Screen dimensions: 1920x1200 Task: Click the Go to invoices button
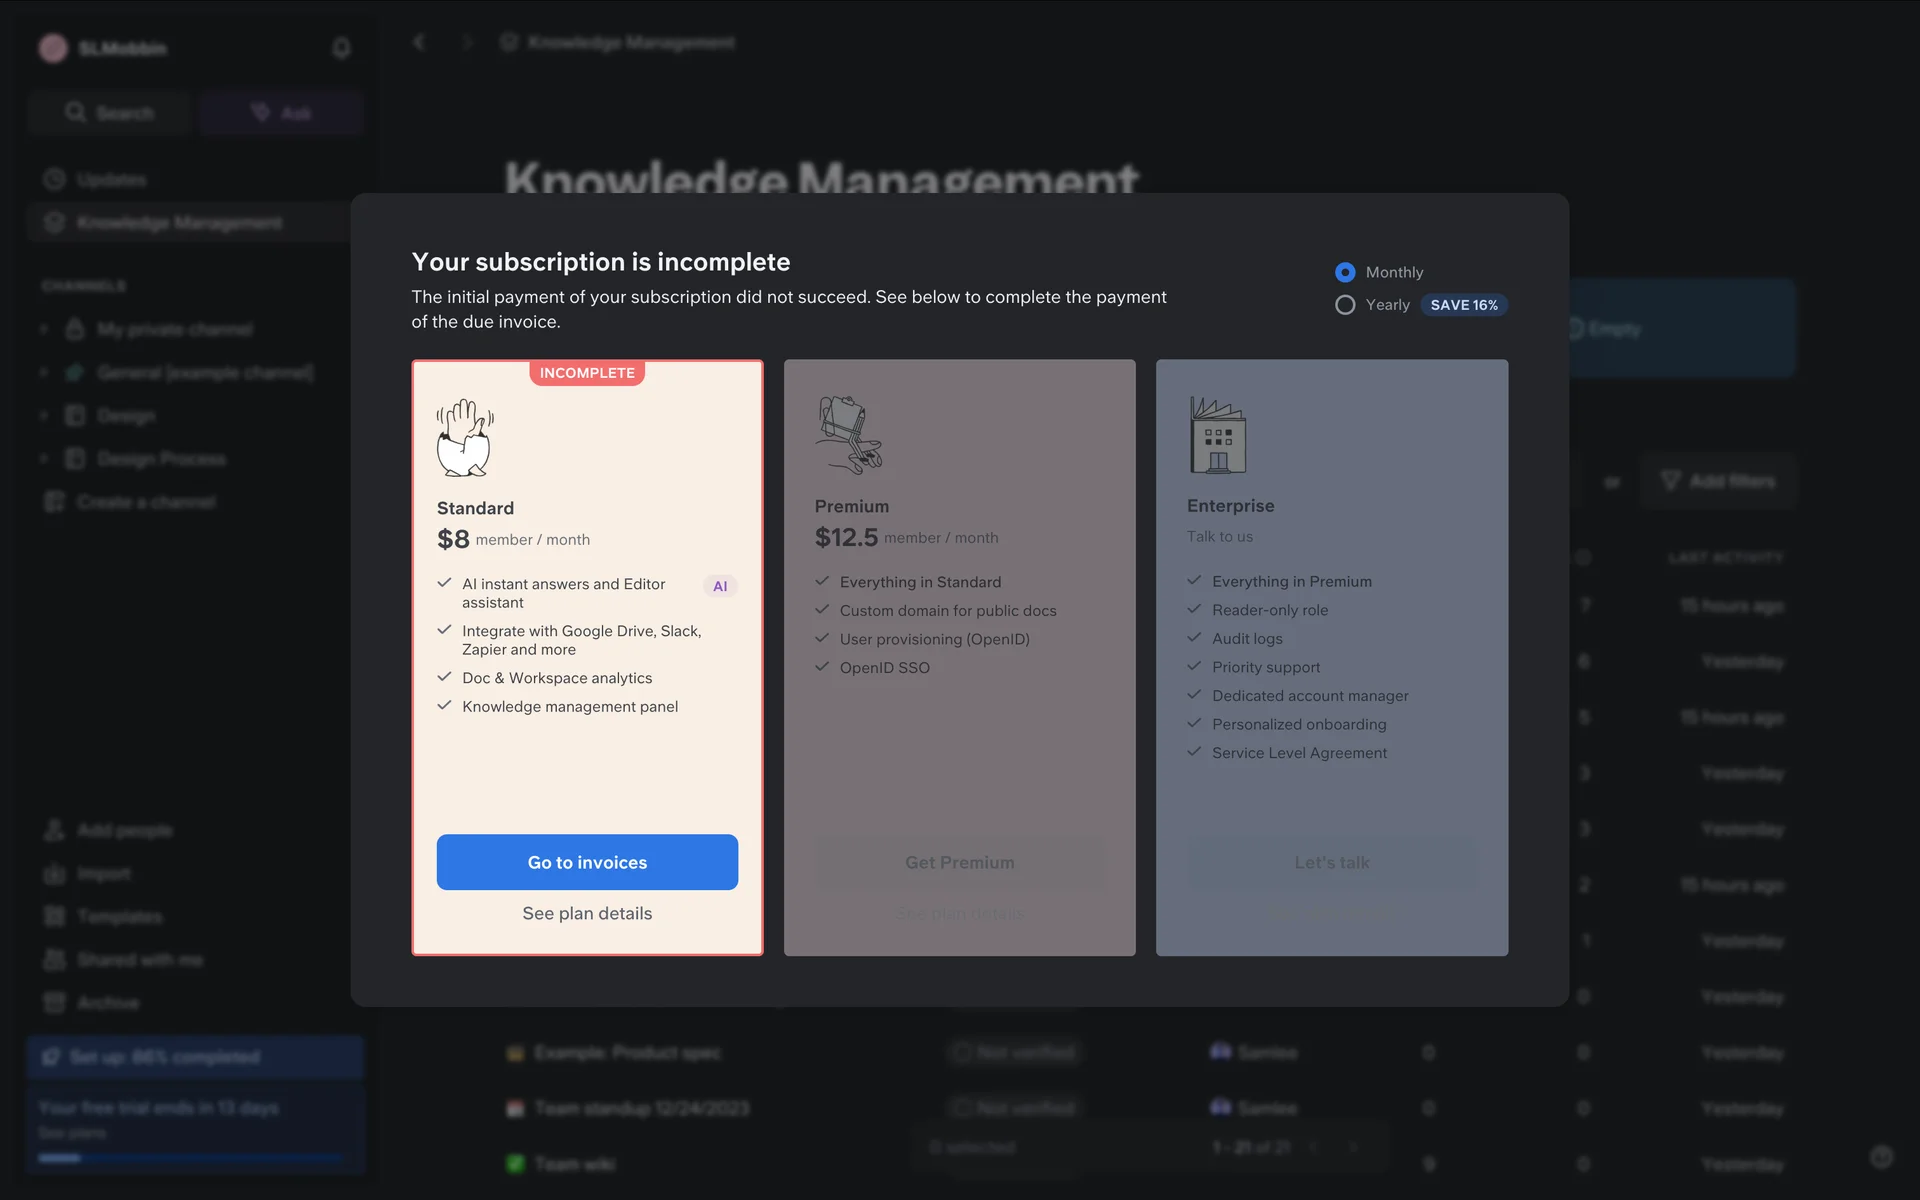coord(587,862)
